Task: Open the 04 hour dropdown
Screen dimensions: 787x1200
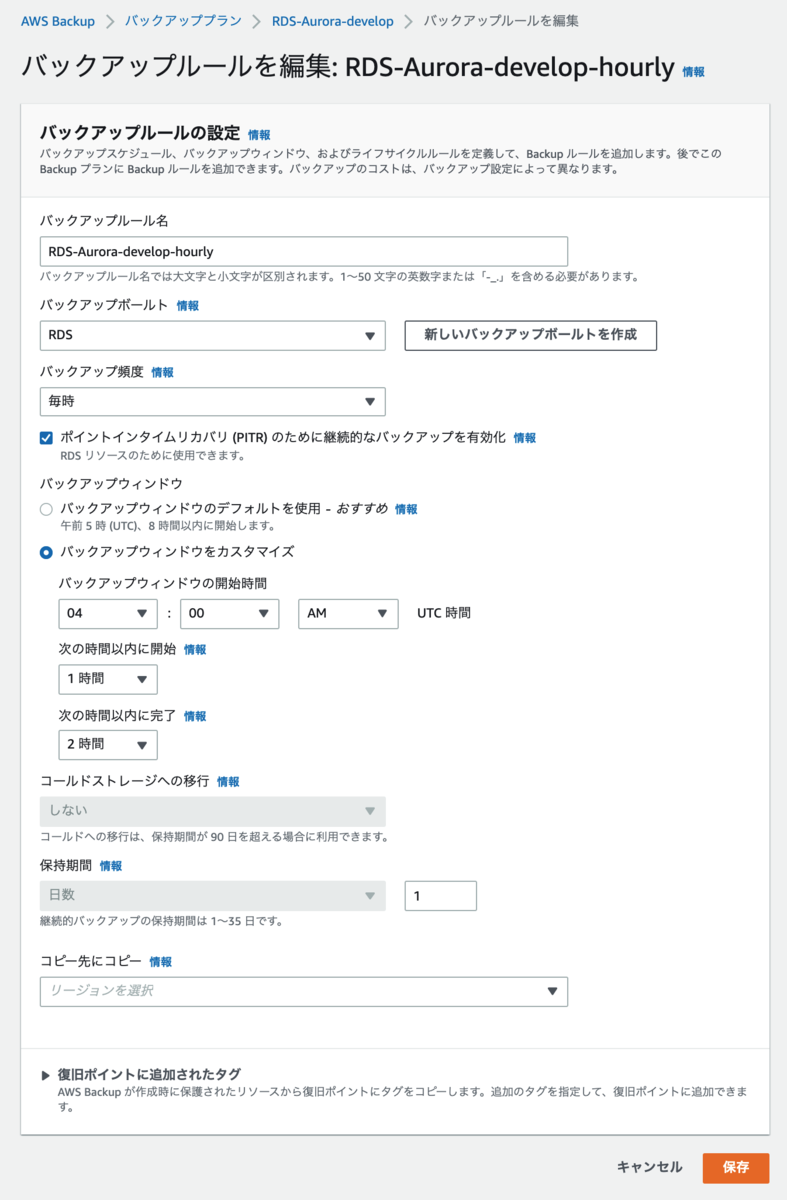Action: (108, 613)
